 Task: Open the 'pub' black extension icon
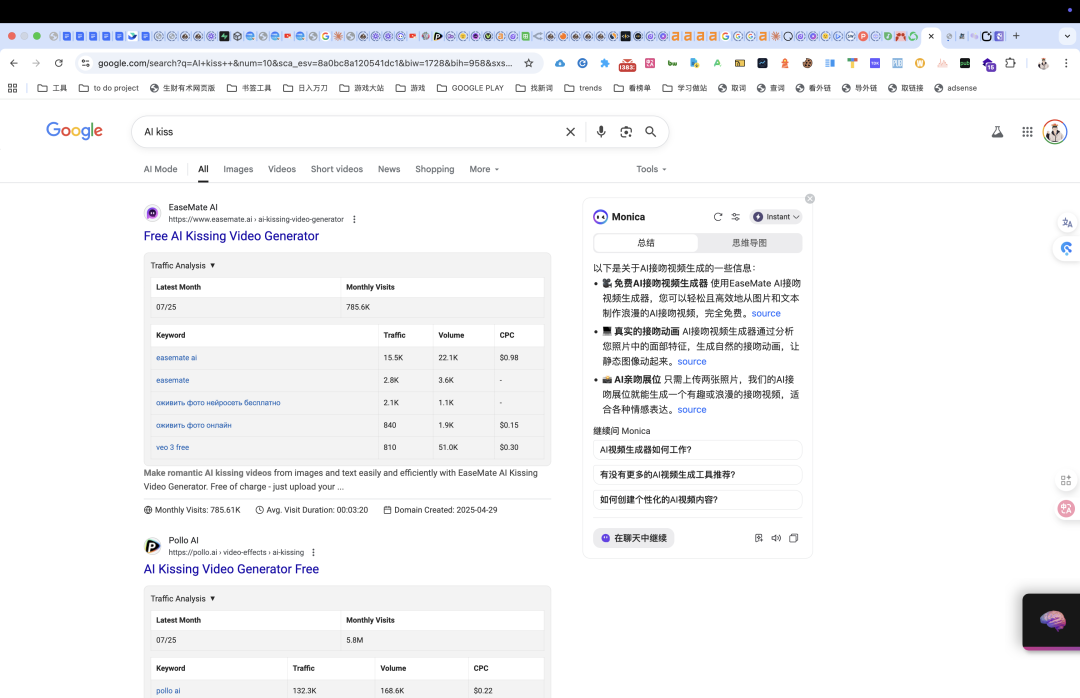point(964,63)
